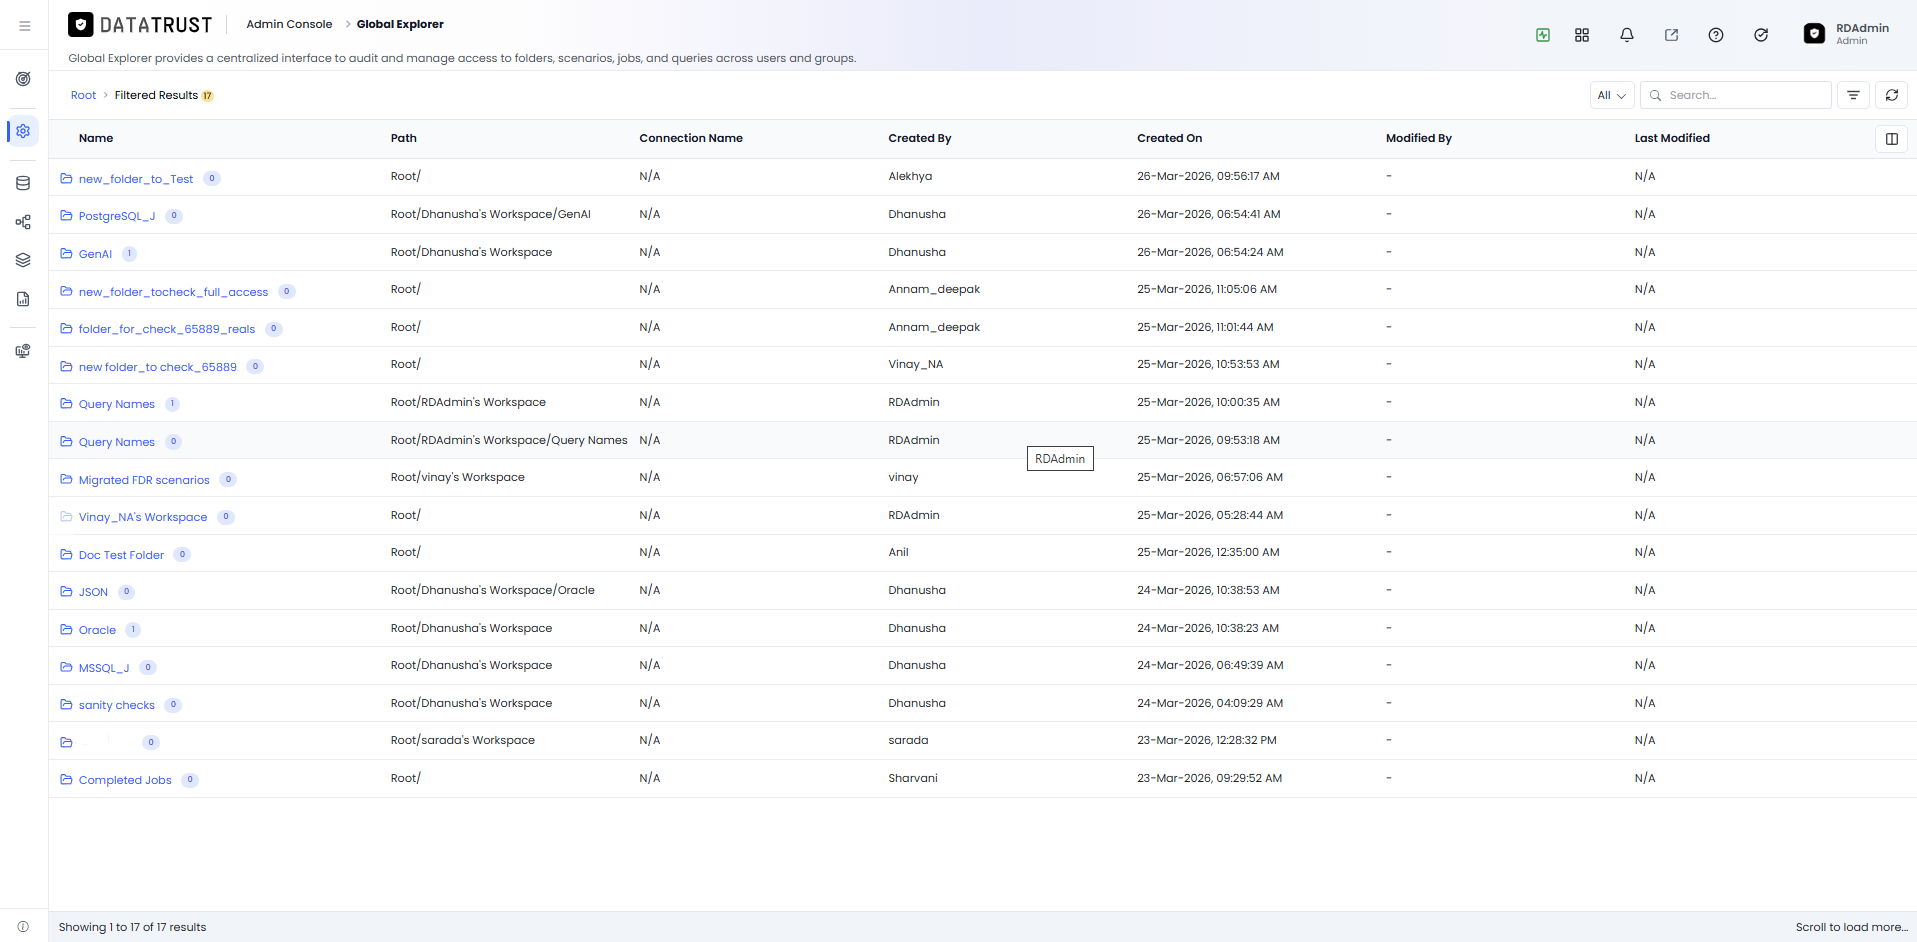Sort by the Last Modified column

[x=1672, y=138]
